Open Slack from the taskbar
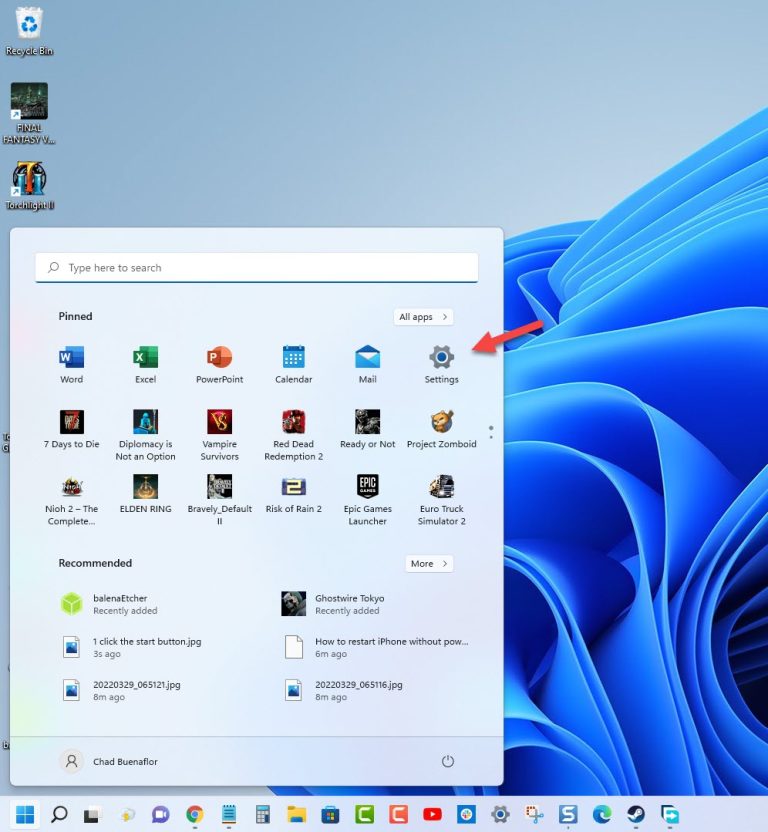This screenshot has width=768, height=832. (466, 814)
